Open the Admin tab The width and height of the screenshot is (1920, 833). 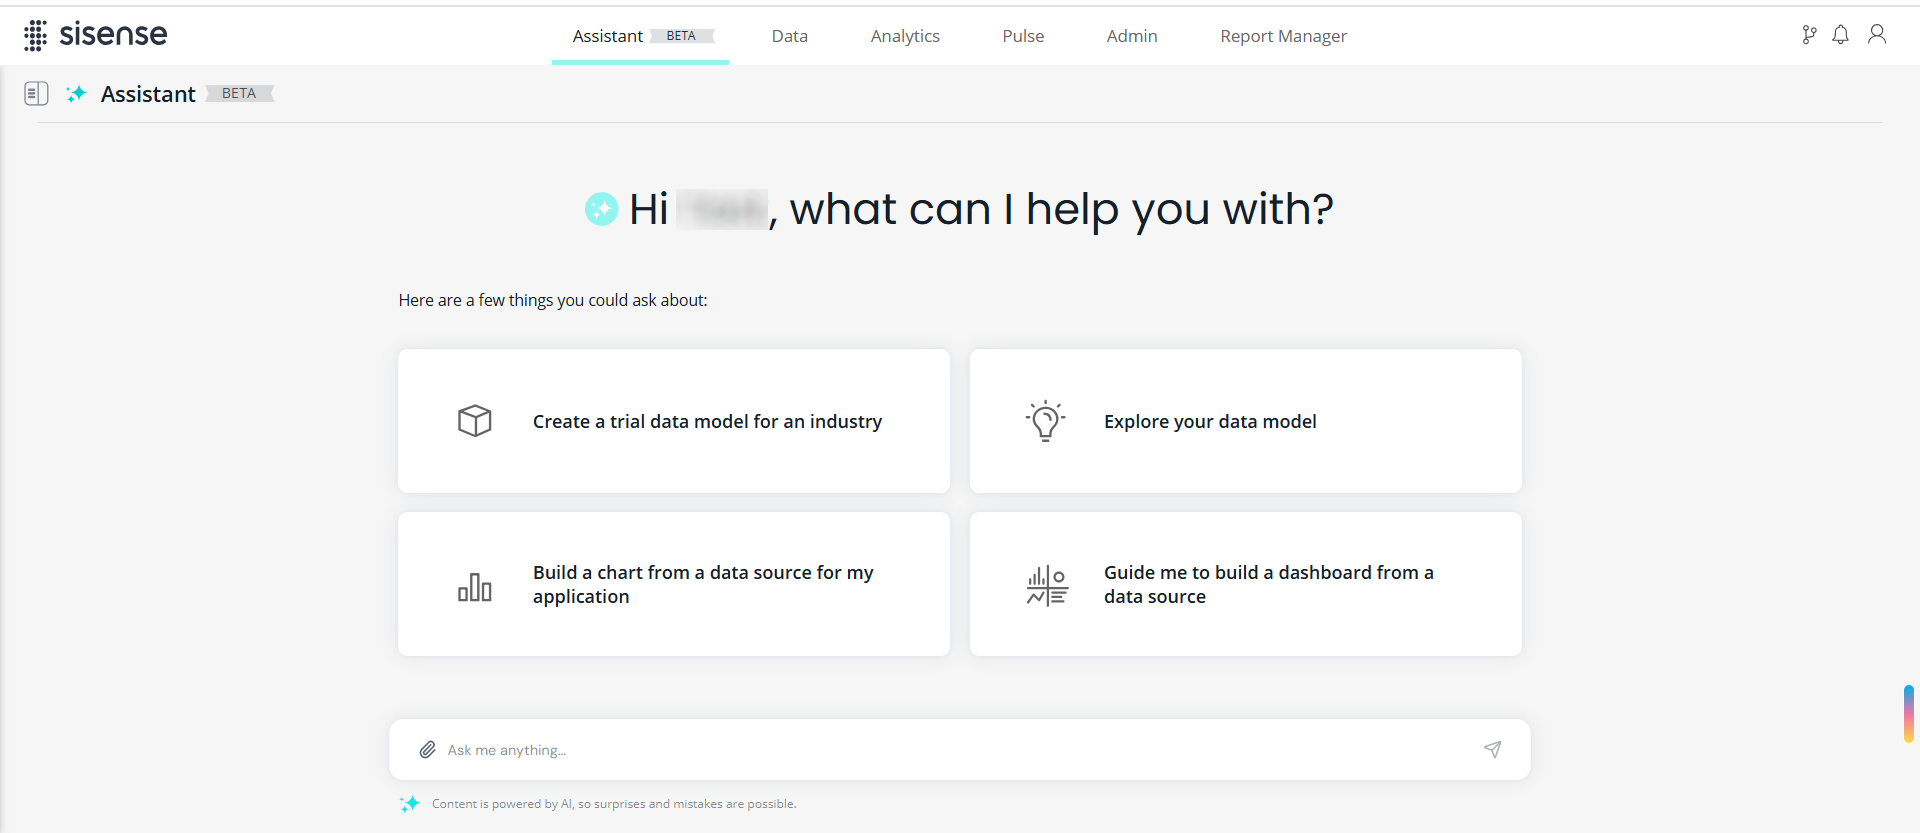(x=1132, y=36)
